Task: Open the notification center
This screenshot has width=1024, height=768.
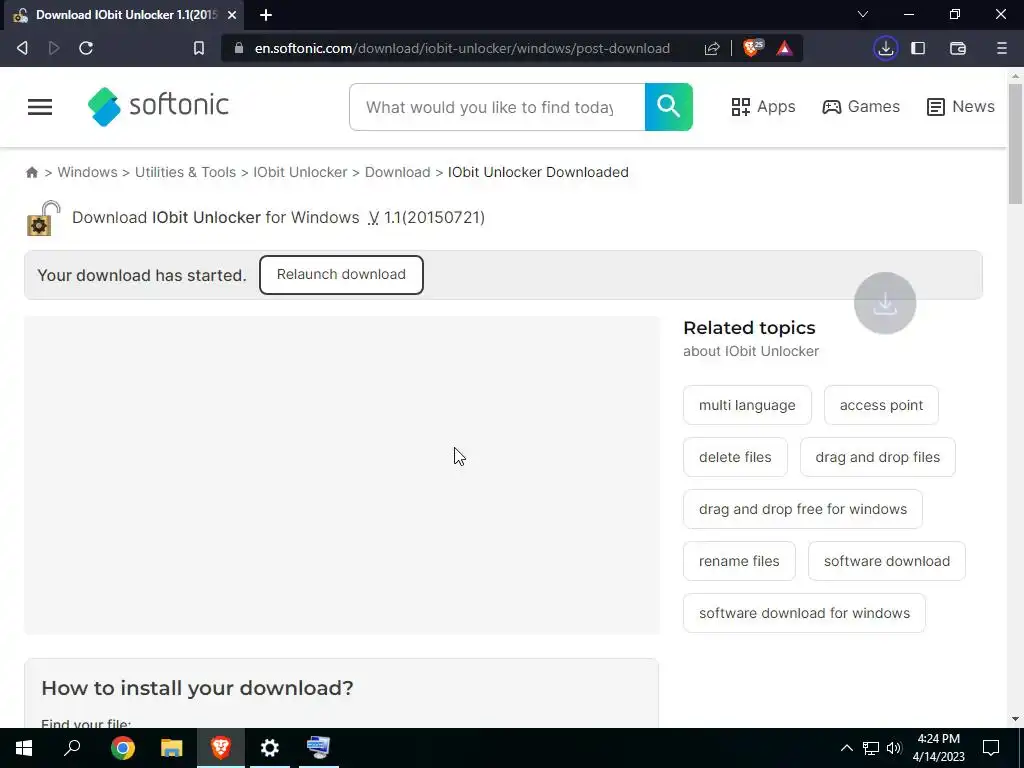Action: (x=991, y=748)
